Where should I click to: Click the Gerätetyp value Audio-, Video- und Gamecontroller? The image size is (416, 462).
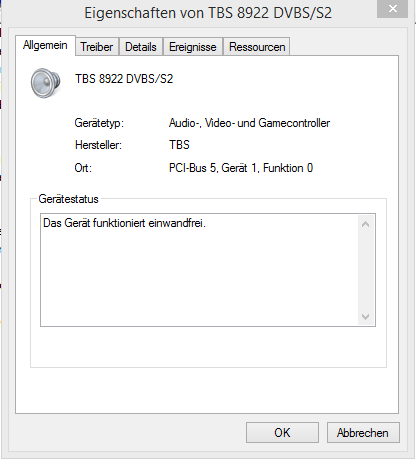pos(249,123)
